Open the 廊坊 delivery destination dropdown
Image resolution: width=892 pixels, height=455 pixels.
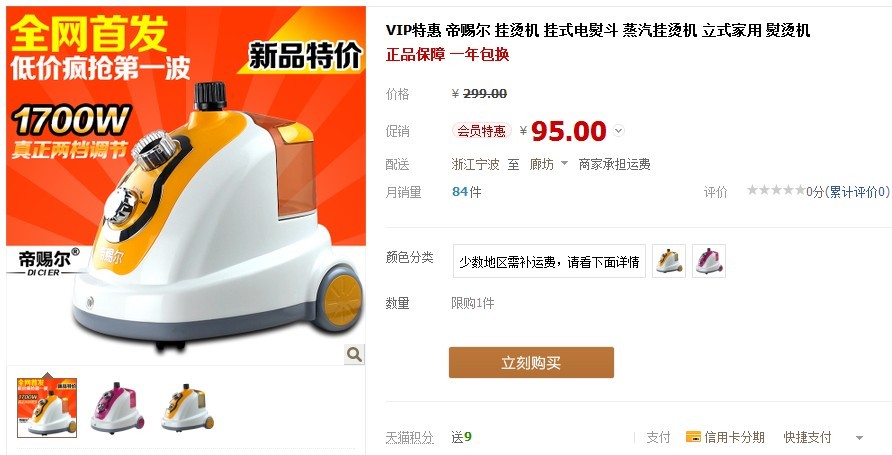(x=548, y=164)
